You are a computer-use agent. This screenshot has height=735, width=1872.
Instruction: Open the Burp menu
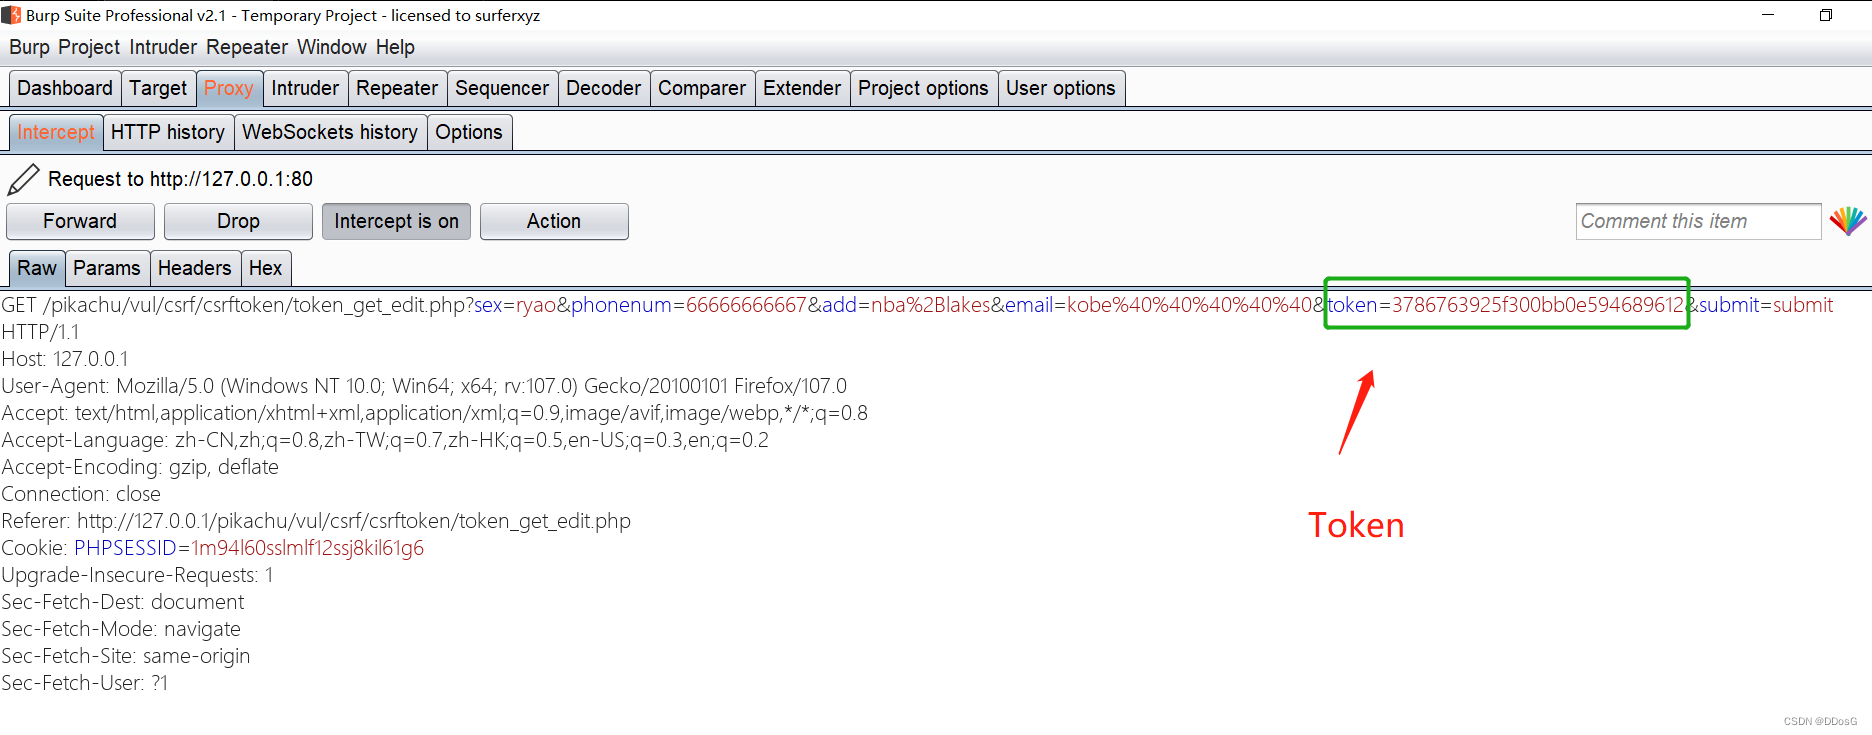(x=29, y=47)
